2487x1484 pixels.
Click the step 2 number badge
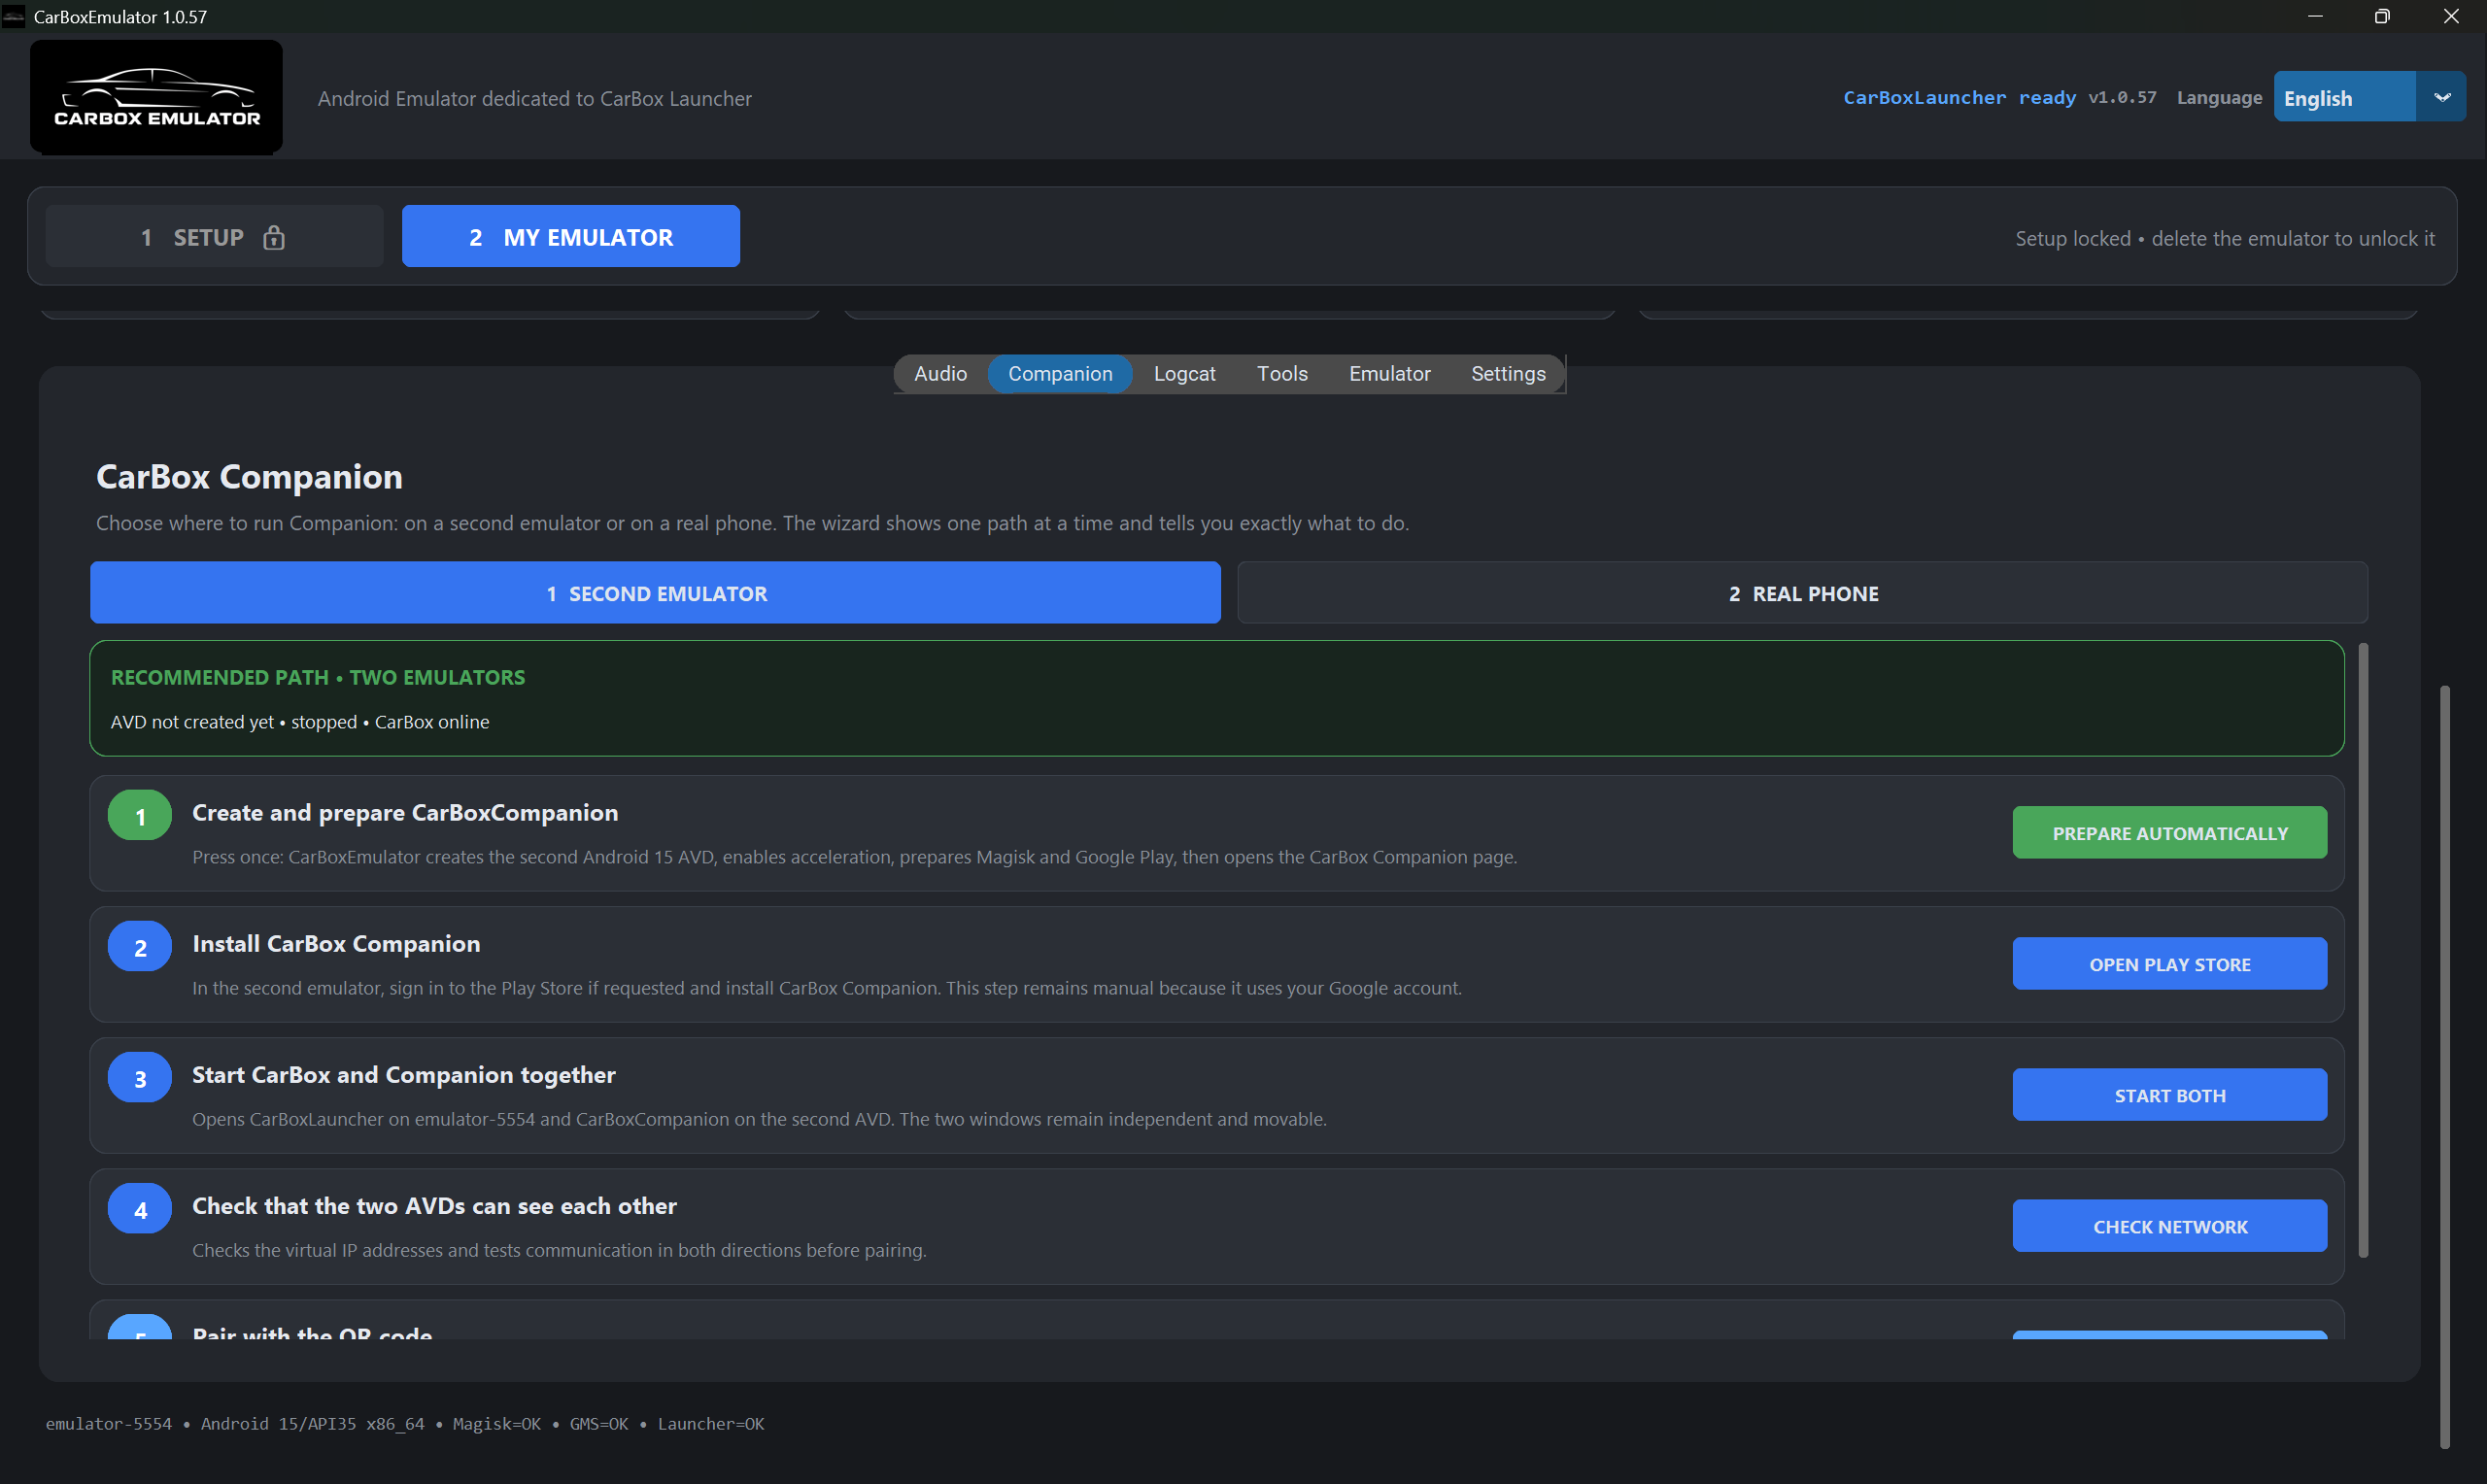pyautogui.click(x=140, y=947)
